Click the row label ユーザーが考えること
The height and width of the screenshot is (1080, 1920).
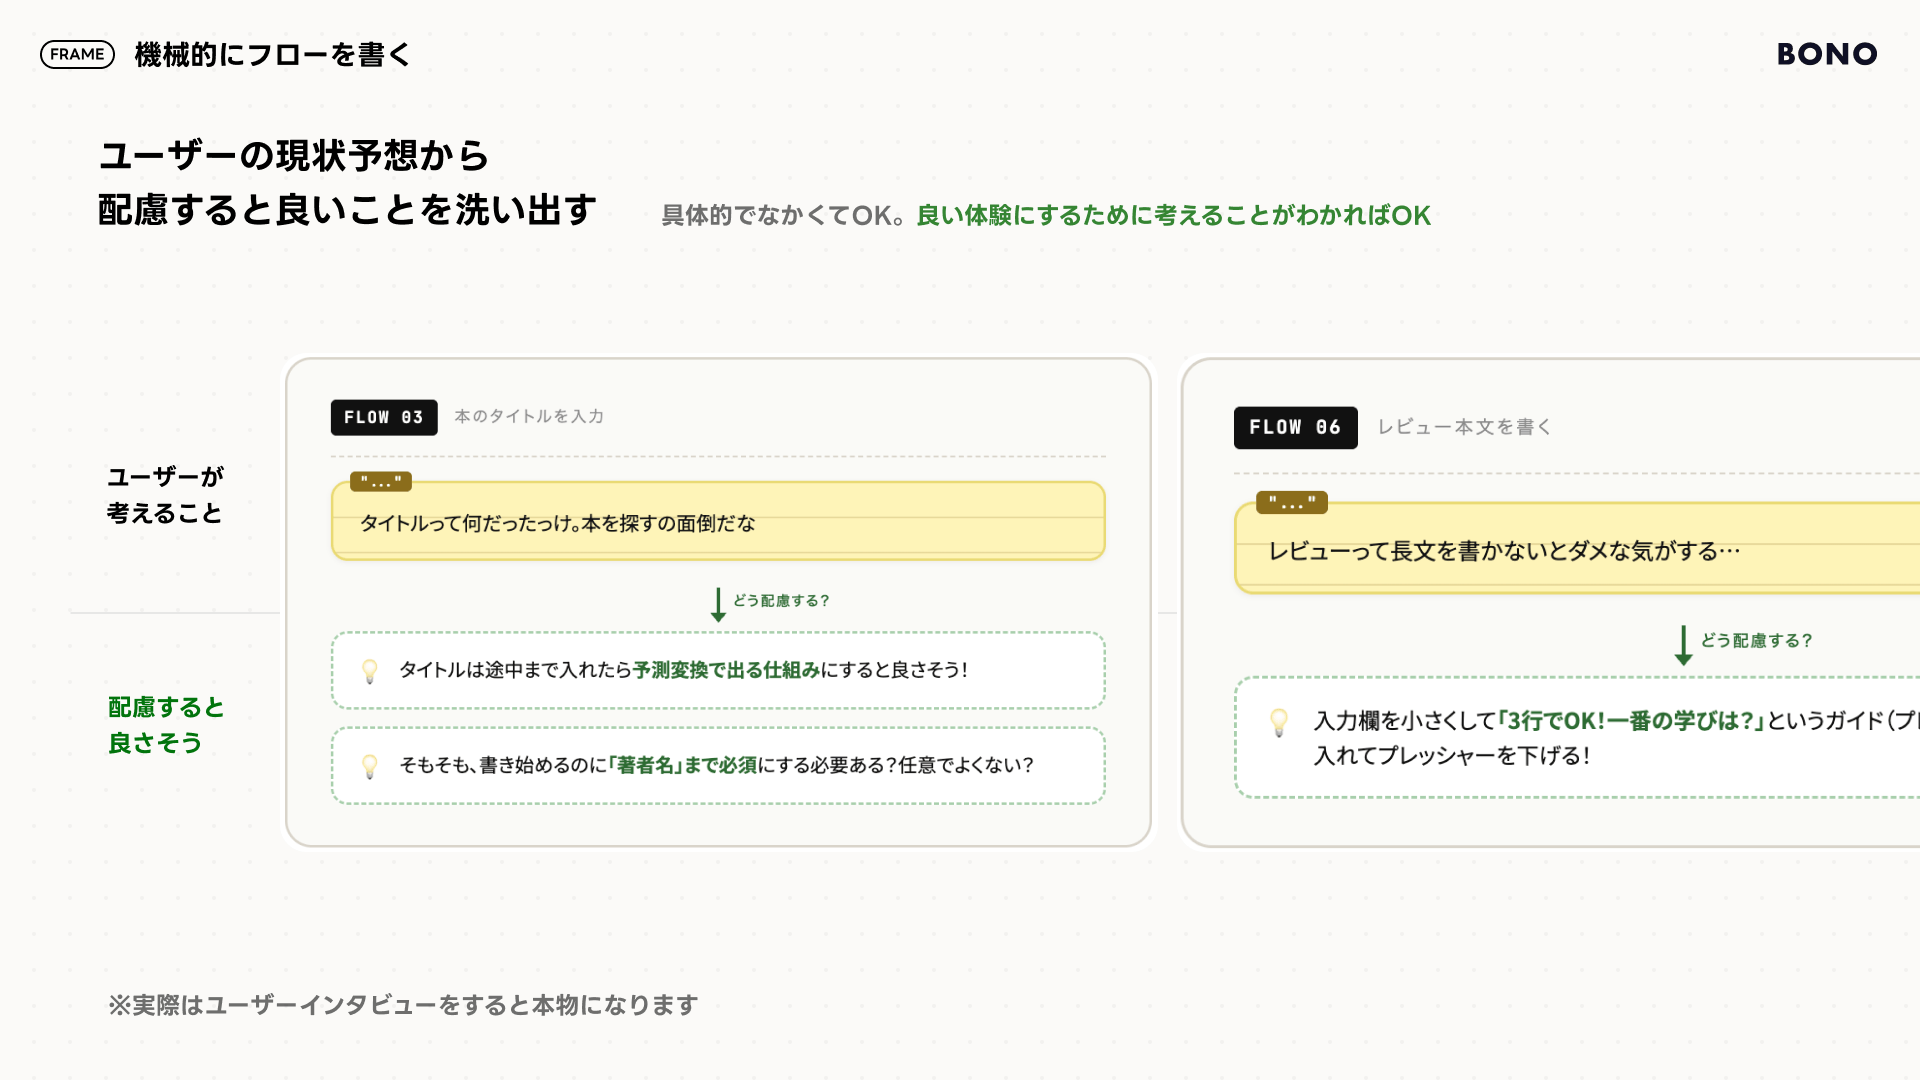pyautogui.click(x=165, y=495)
